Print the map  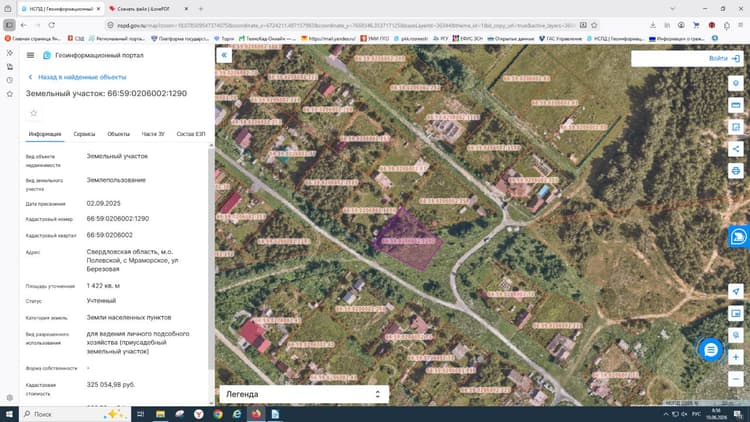736,171
